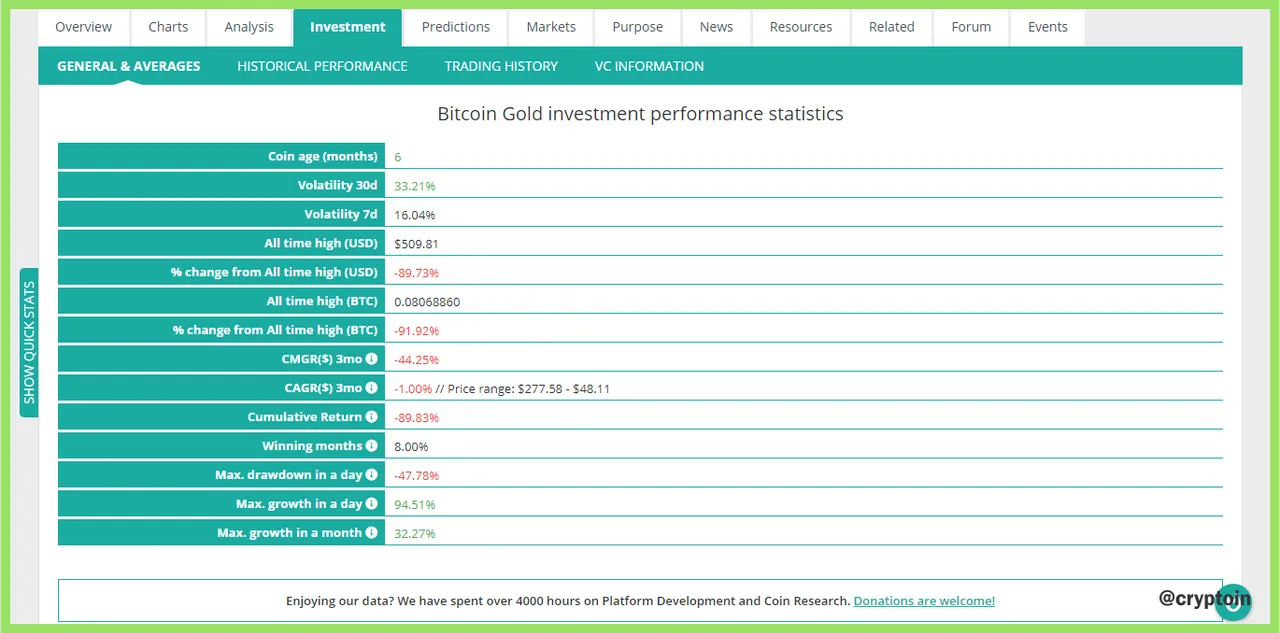
Task: Click the All time high value $509.81
Action: (417, 244)
